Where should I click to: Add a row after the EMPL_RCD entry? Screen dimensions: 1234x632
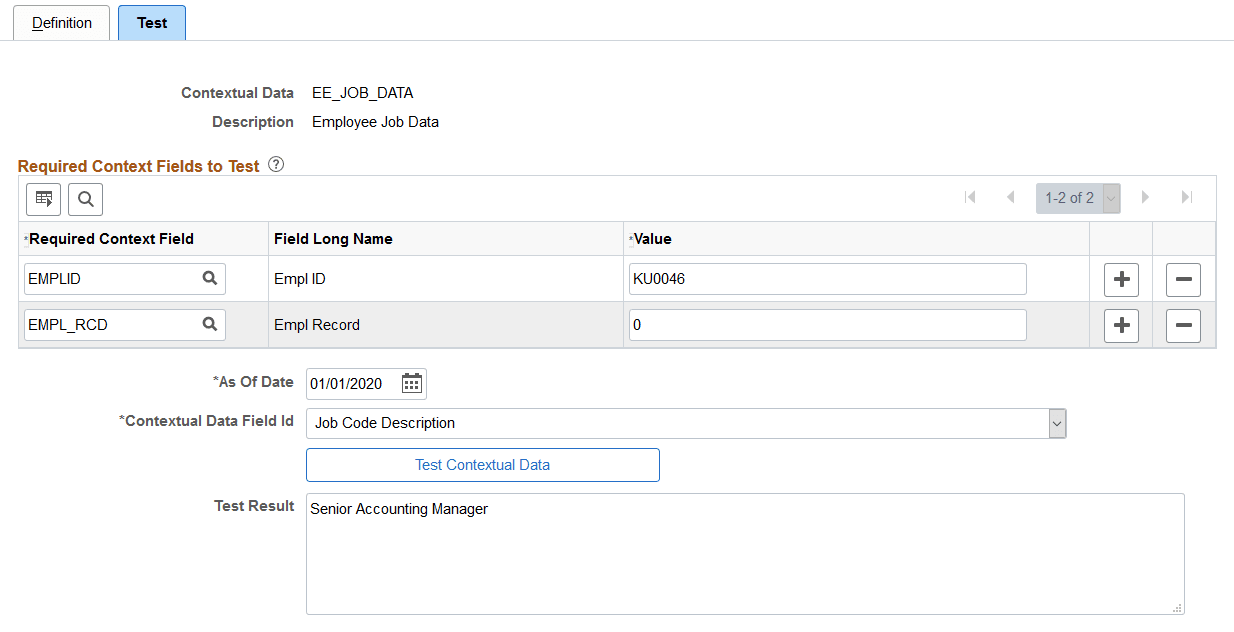1121,325
